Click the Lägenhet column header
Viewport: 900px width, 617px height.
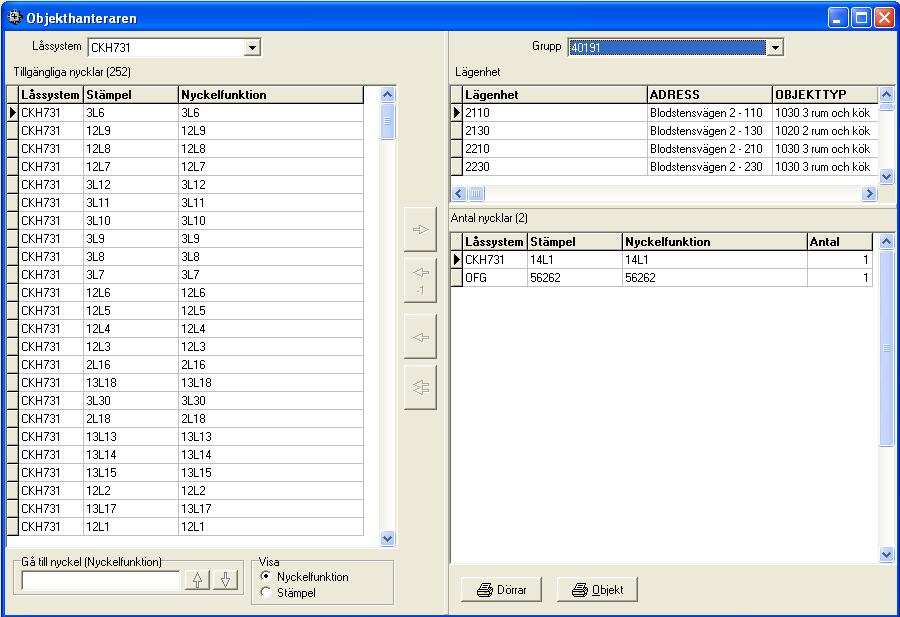coord(555,95)
